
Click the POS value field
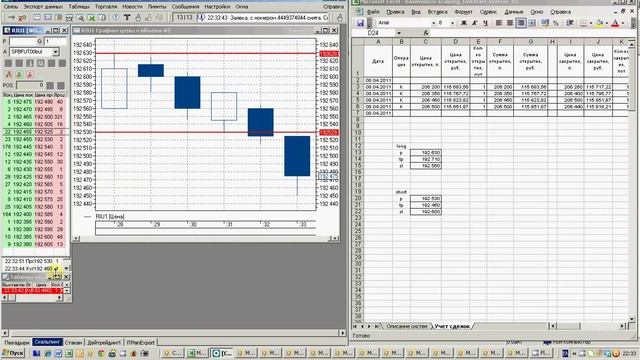pyautogui.click(x=30, y=85)
